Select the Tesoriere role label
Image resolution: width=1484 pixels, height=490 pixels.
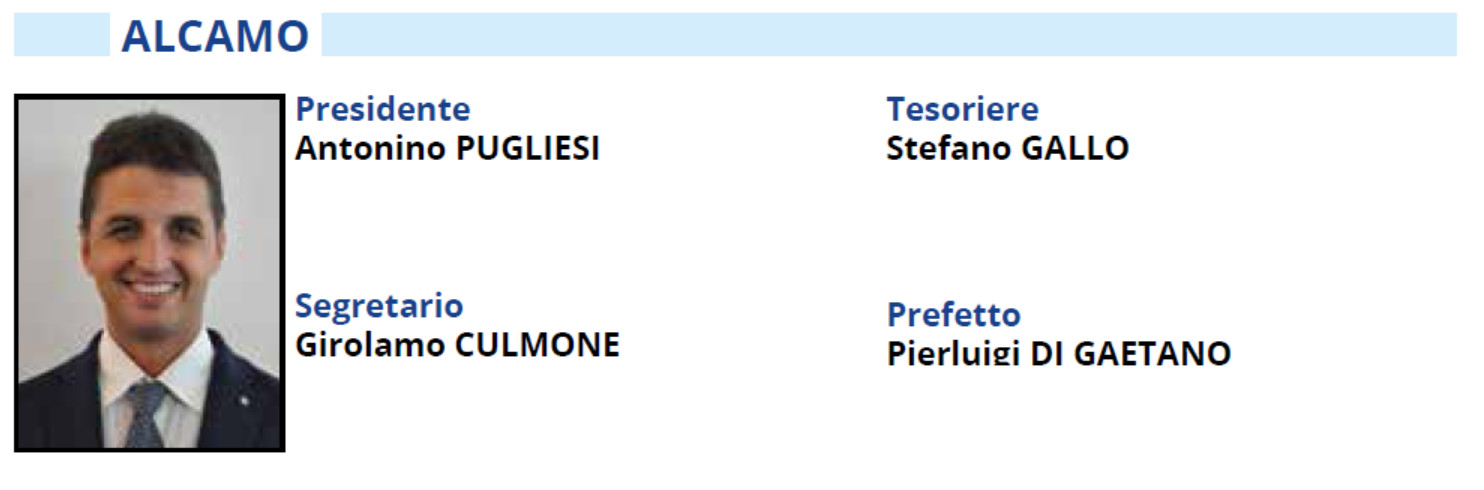[962, 108]
